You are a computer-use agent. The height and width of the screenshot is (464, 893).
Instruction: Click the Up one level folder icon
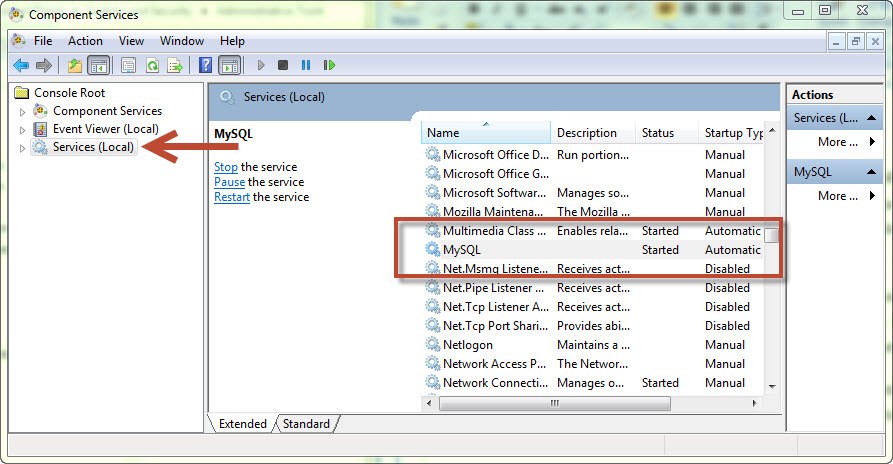(x=75, y=65)
